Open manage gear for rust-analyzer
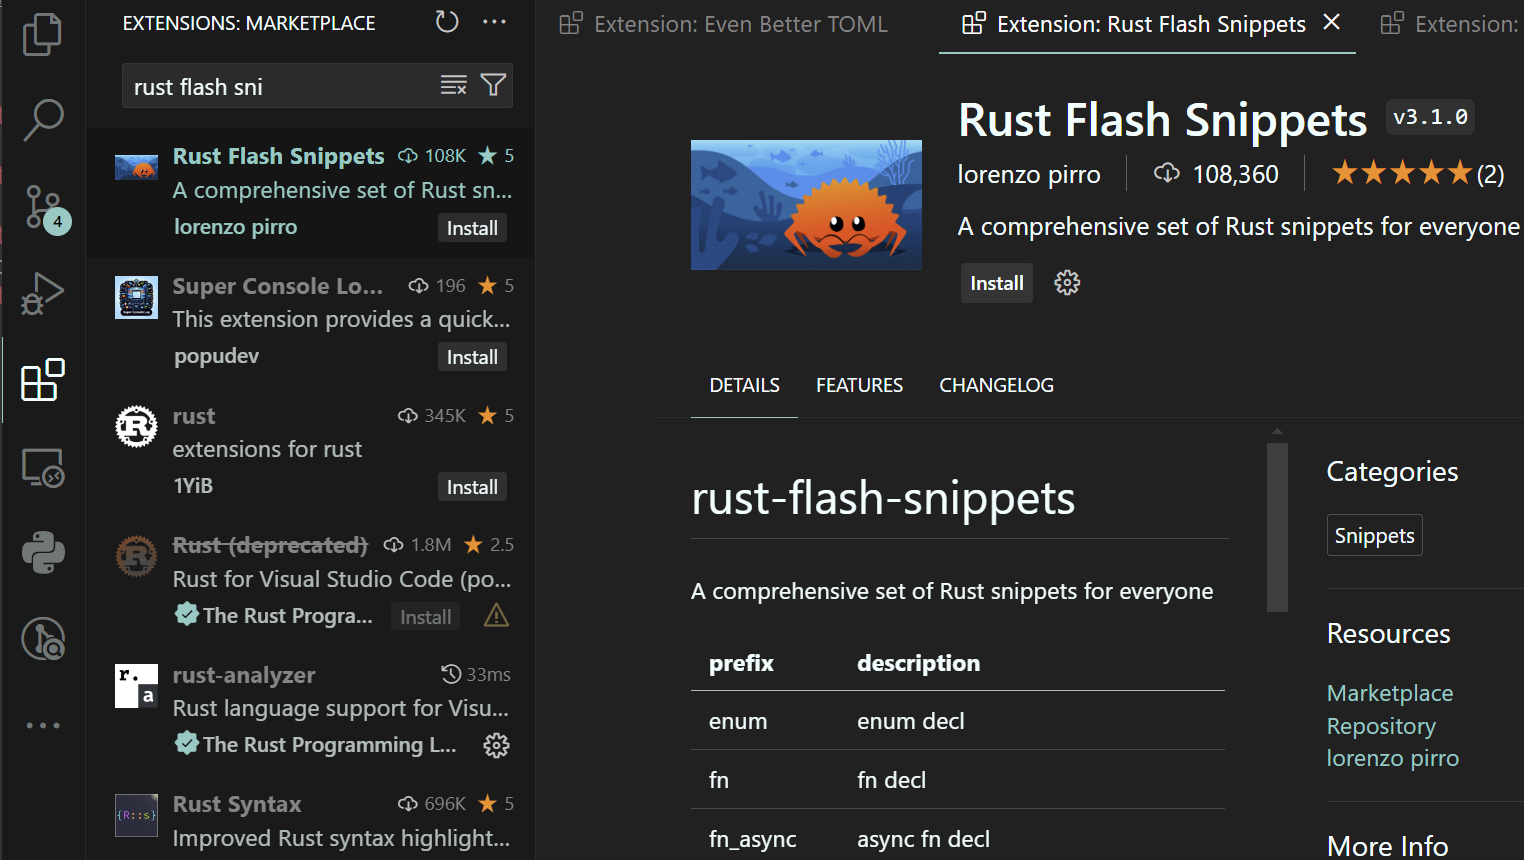This screenshot has width=1524, height=860. coord(496,745)
